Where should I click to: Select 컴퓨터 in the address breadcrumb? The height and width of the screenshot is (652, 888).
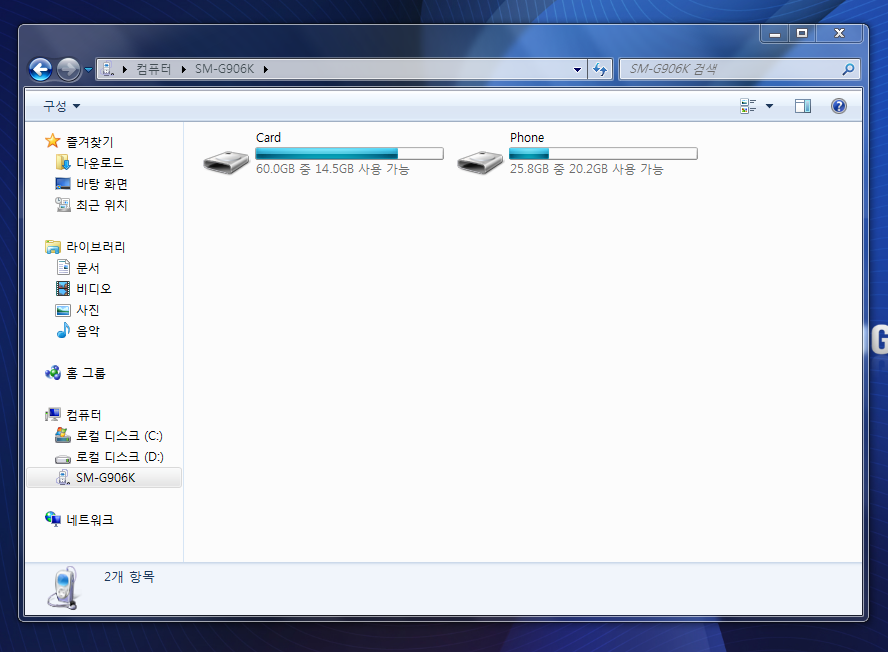tap(153, 69)
